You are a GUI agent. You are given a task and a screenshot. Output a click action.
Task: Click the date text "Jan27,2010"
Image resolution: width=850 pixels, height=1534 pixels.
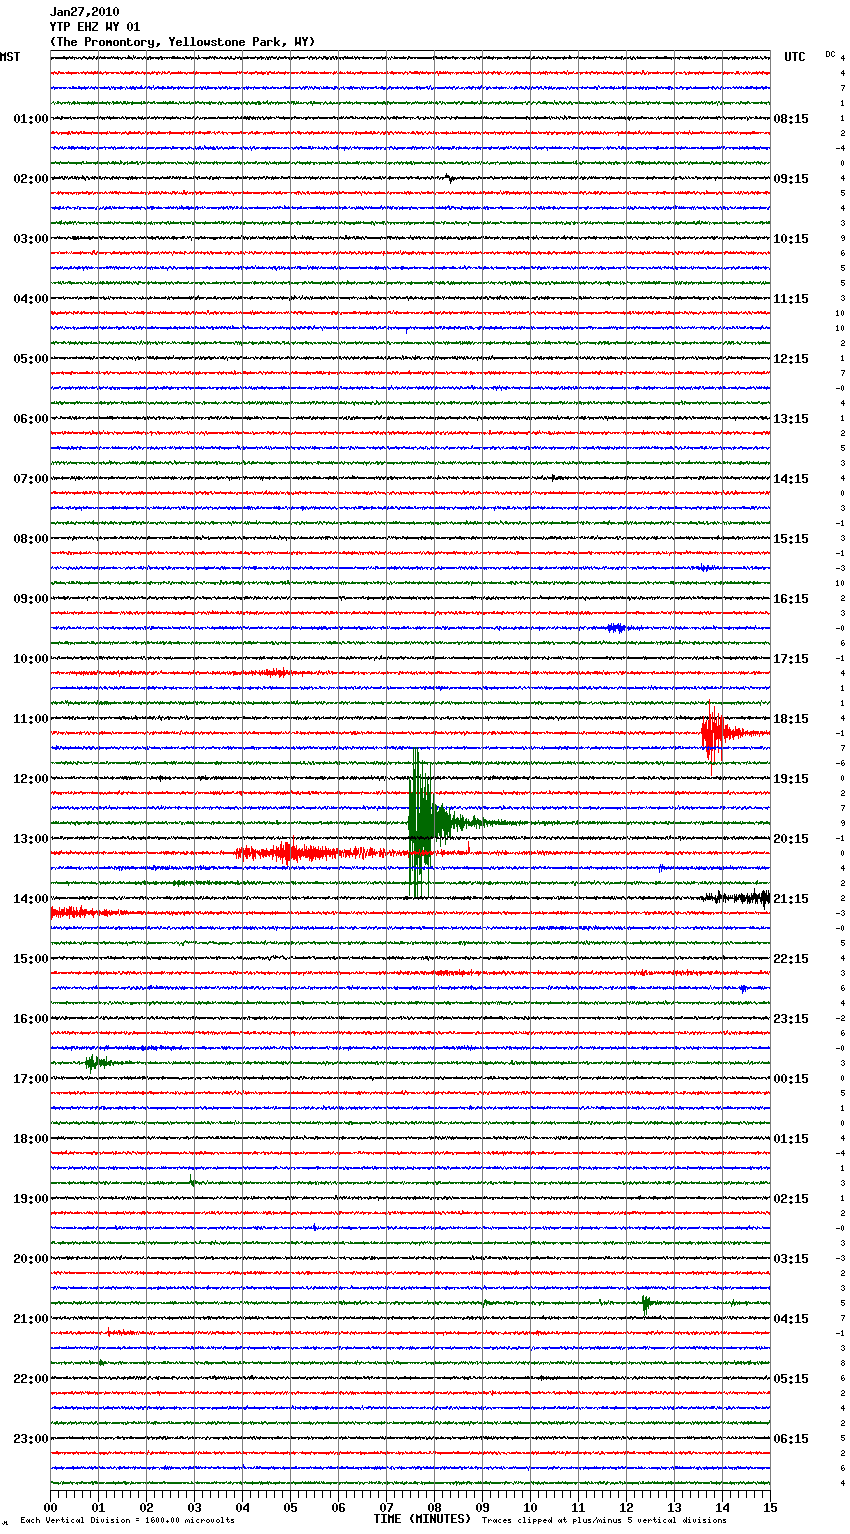[x=84, y=12]
